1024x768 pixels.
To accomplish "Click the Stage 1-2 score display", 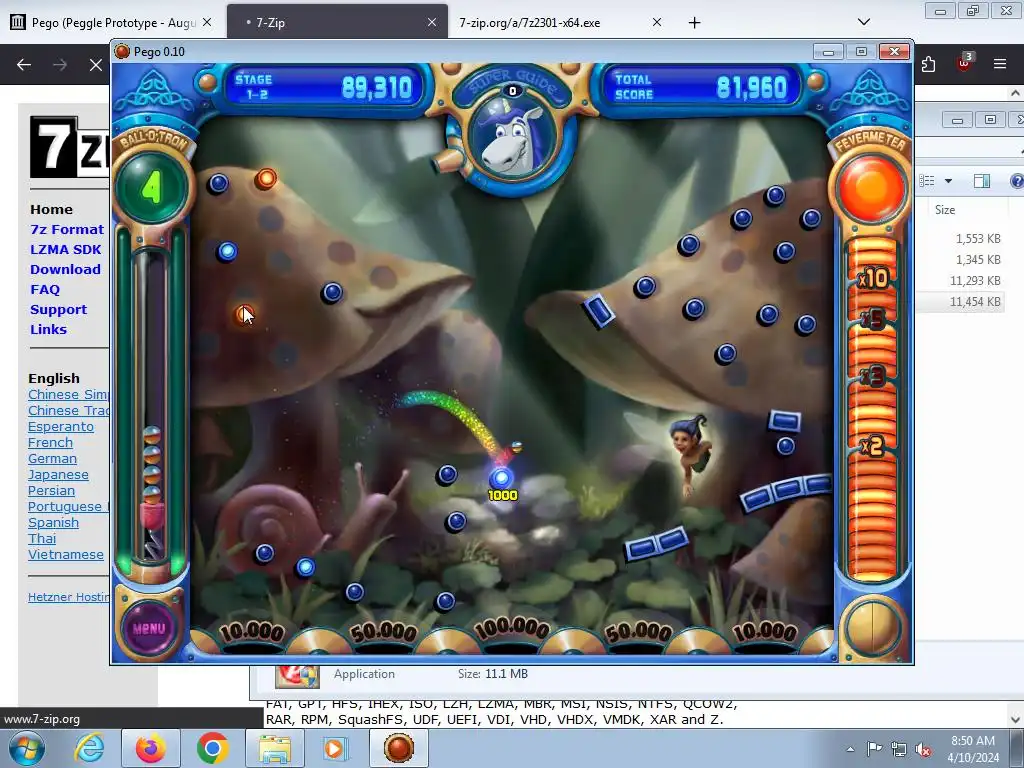I will [324, 87].
